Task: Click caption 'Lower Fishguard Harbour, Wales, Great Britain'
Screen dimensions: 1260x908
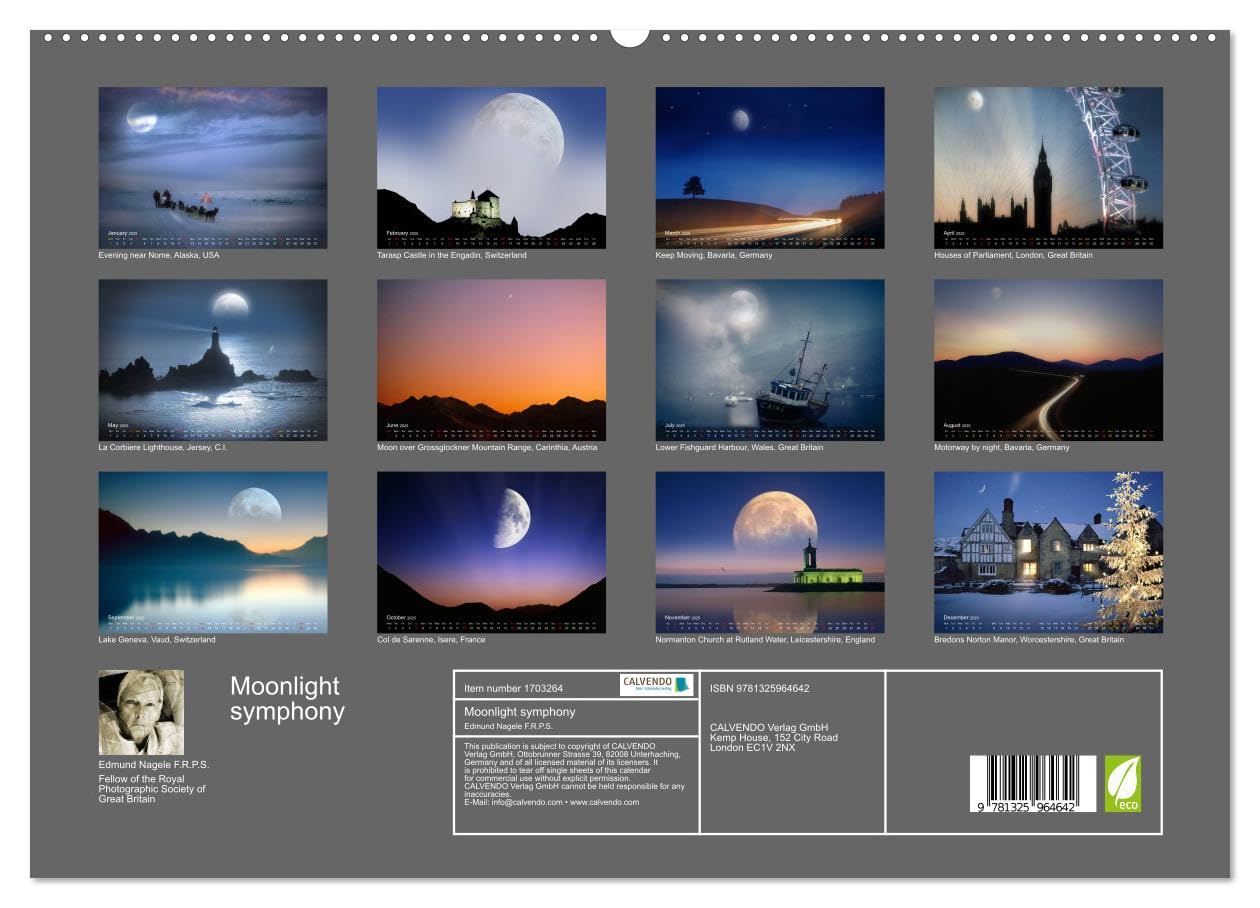Action: [739, 447]
